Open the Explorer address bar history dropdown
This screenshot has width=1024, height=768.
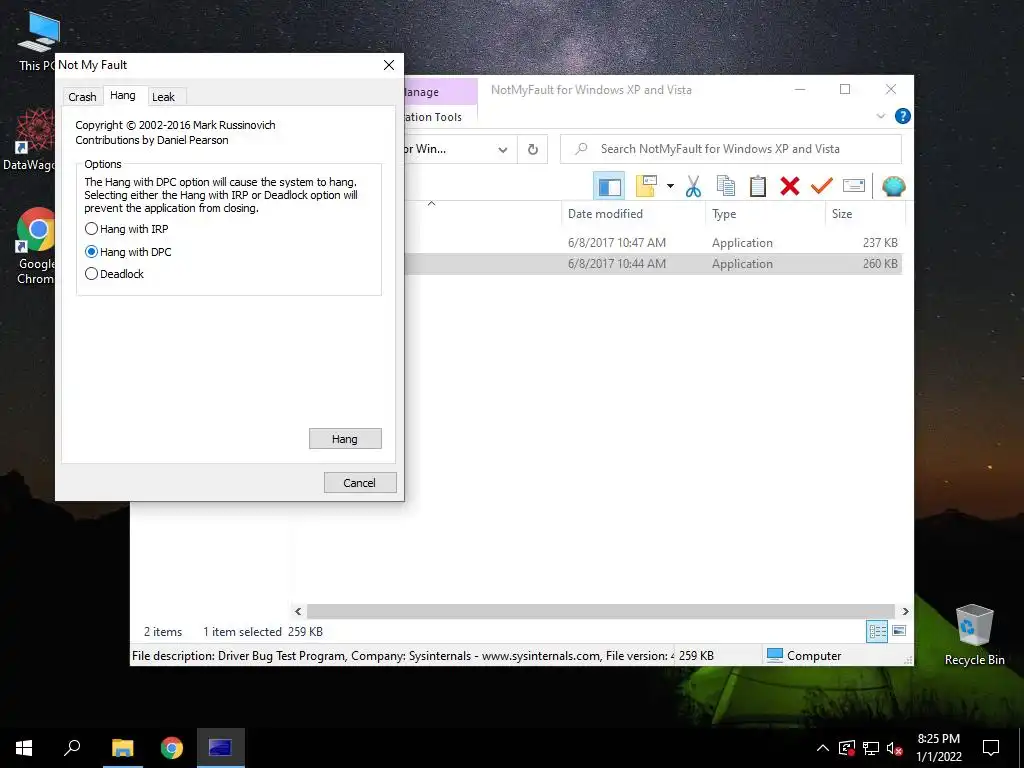[502, 150]
